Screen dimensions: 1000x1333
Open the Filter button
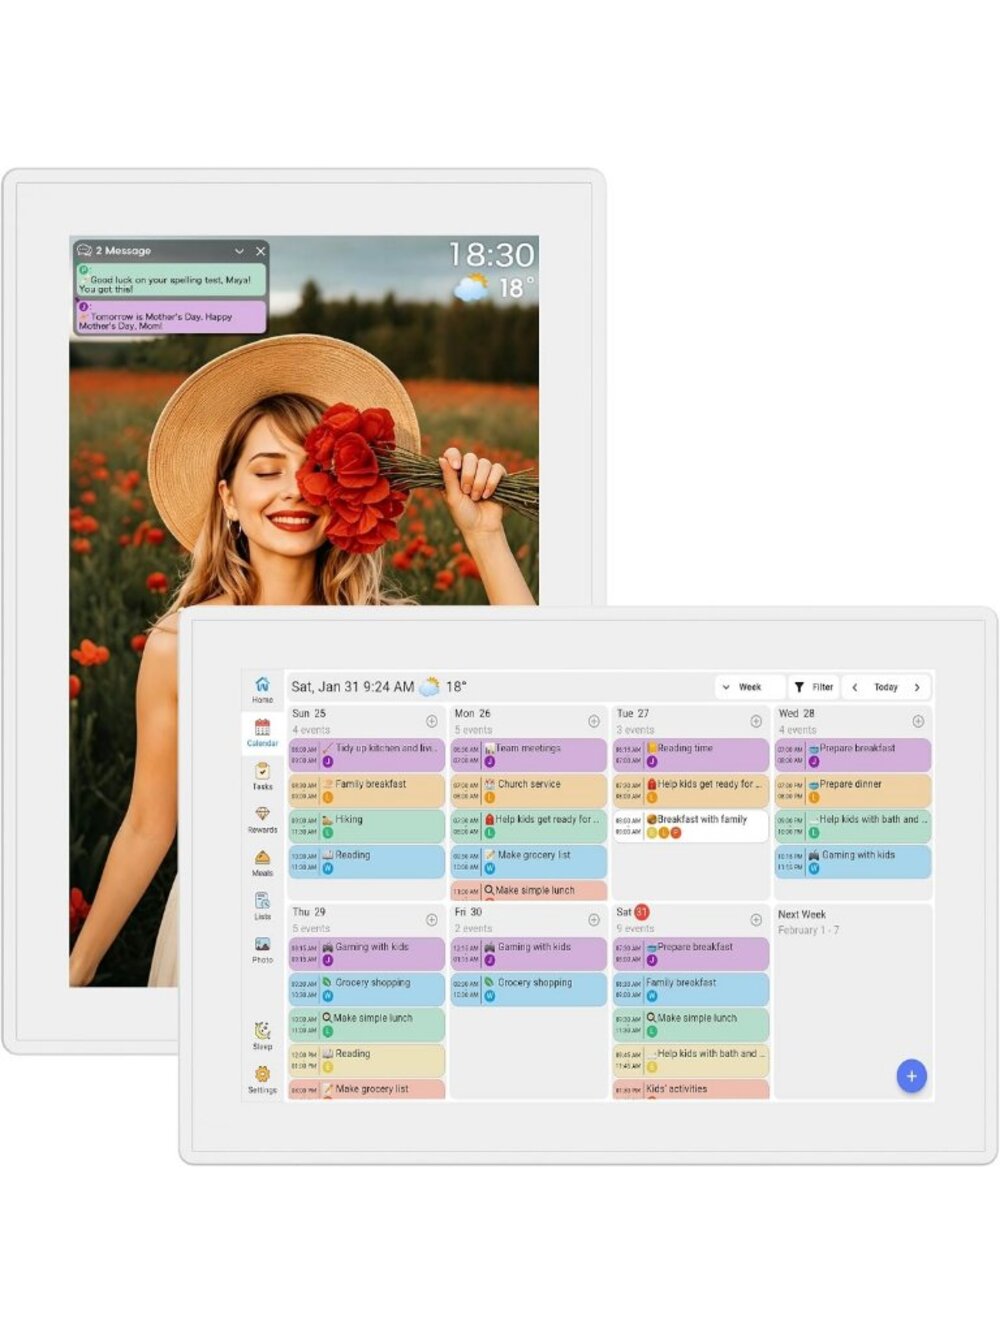[813, 687]
